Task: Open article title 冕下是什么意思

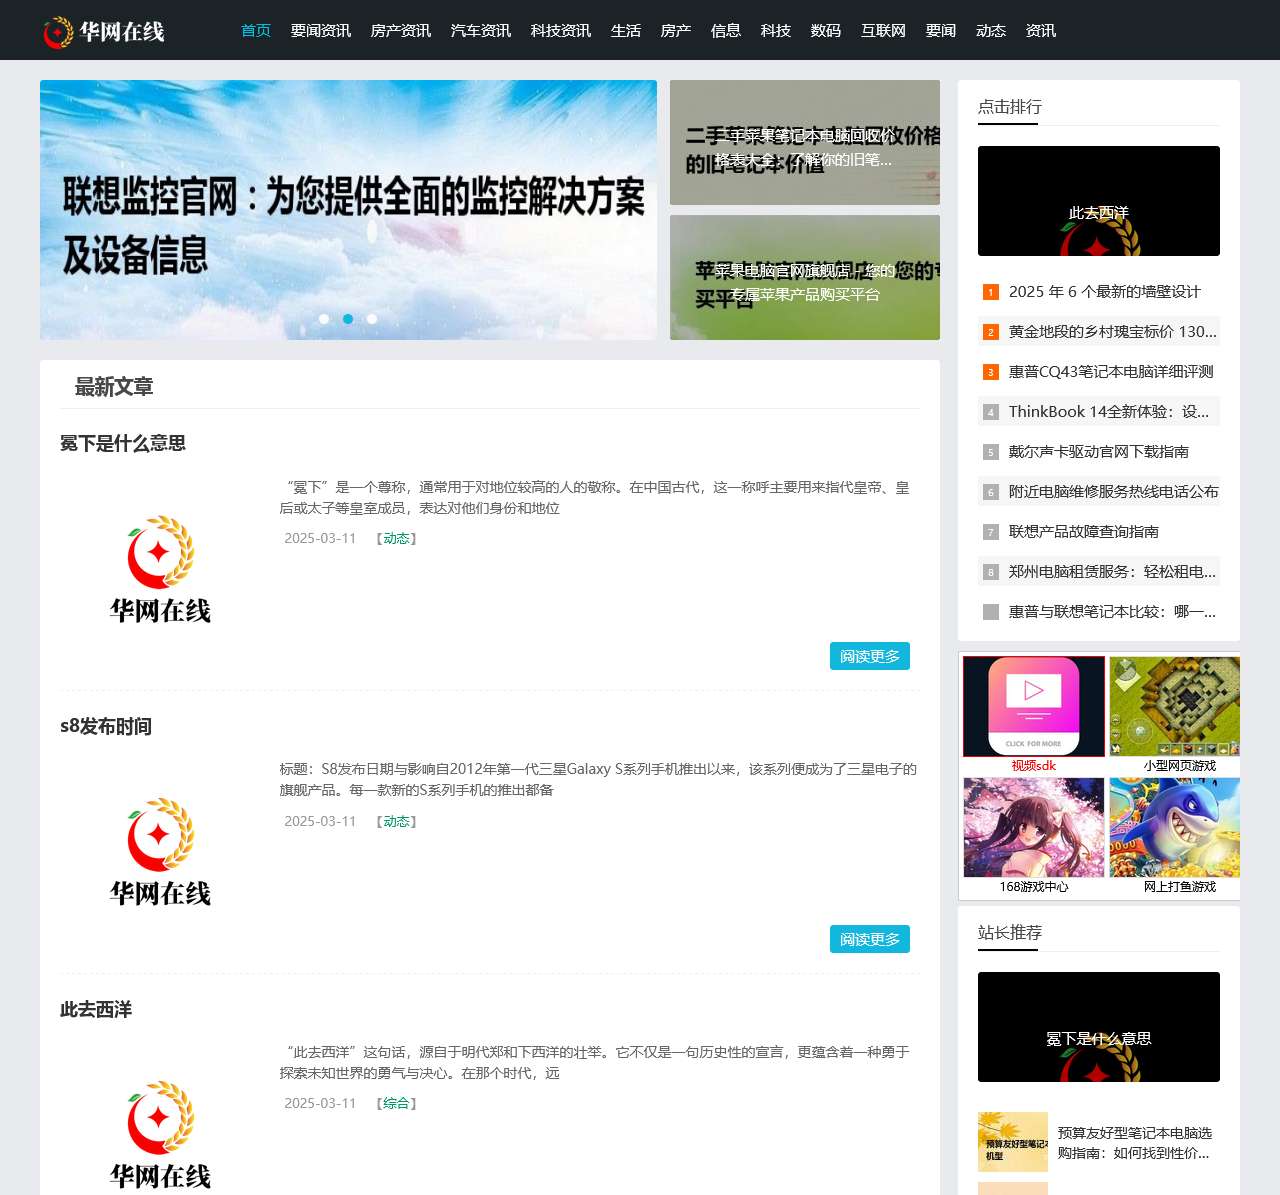Action: (123, 443)
